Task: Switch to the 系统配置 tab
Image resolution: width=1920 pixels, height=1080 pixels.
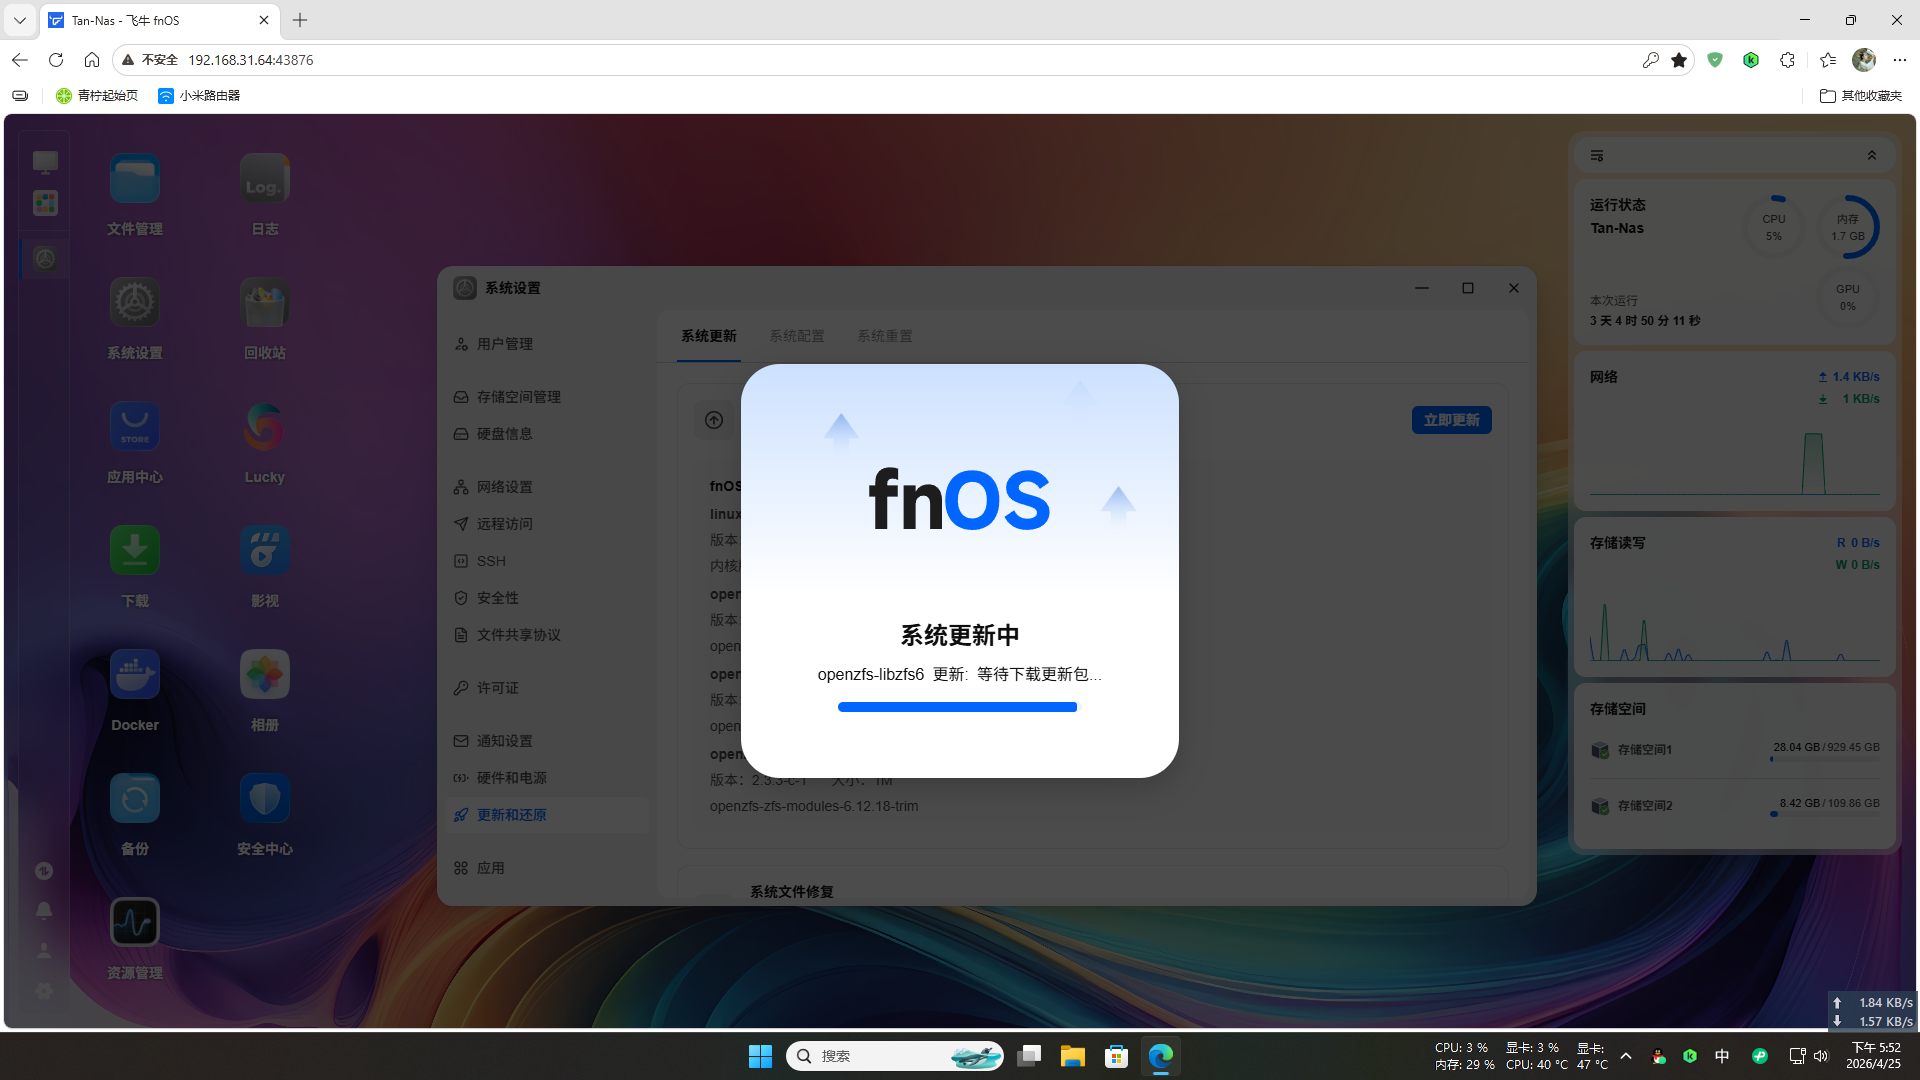Action: tap(797, 336)
